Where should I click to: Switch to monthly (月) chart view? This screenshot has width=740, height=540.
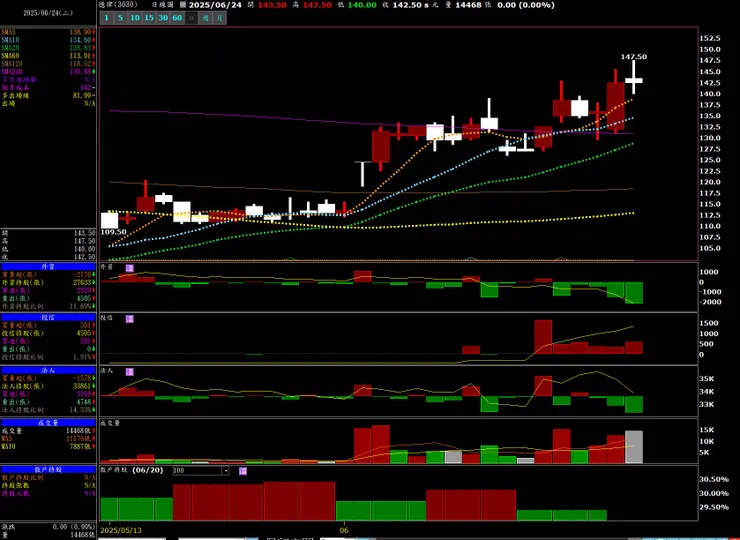[x=219, y=18]
